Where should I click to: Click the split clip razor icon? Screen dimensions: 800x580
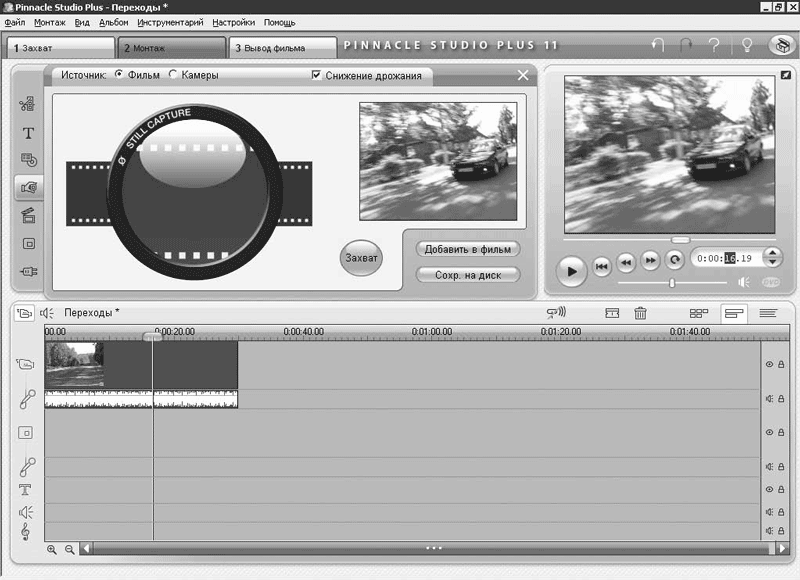click(613, 313)
